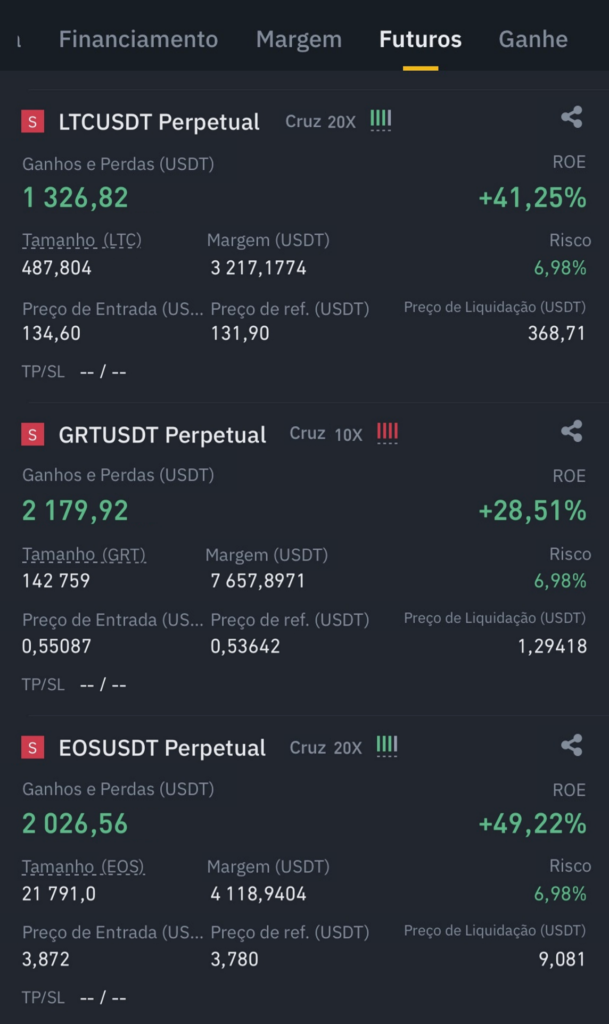This screenshot has height=1024, width=609.
Task: Tap the green ADL bars on EOSUSDT
Action: click(386, 746)
